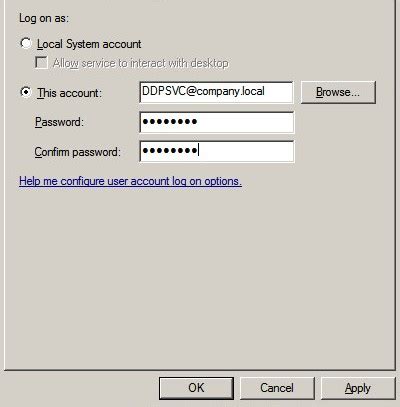Viewport: 400px width, 407px height.
Task: Open Help me configure user account log on options
Action: click(130, 181)
